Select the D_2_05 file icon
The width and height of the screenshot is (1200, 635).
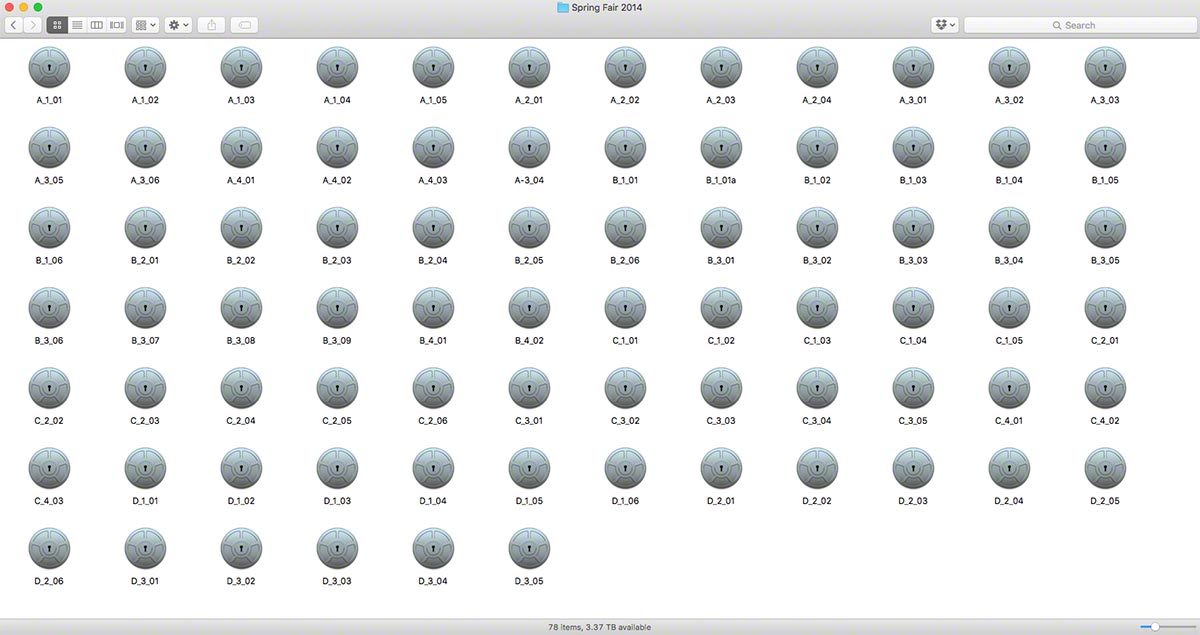point(1106,469)
